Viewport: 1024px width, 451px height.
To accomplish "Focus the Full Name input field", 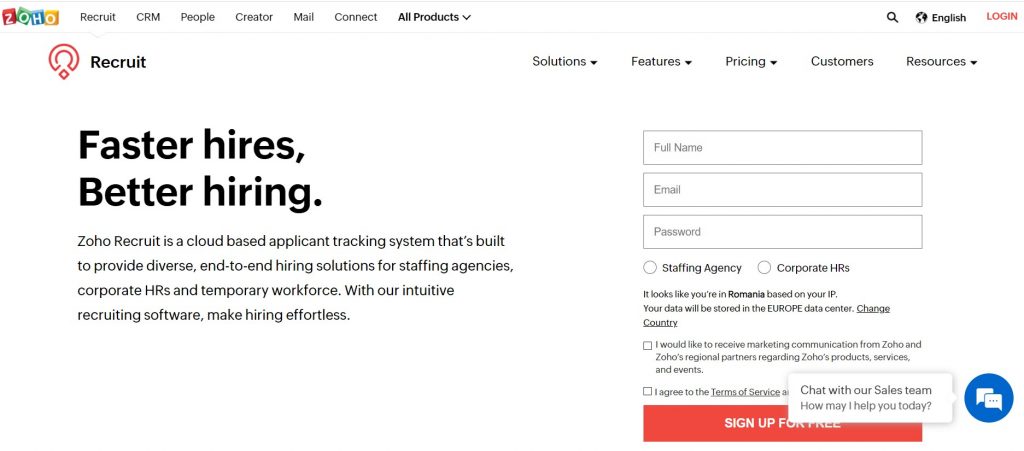I will point(782,148).
